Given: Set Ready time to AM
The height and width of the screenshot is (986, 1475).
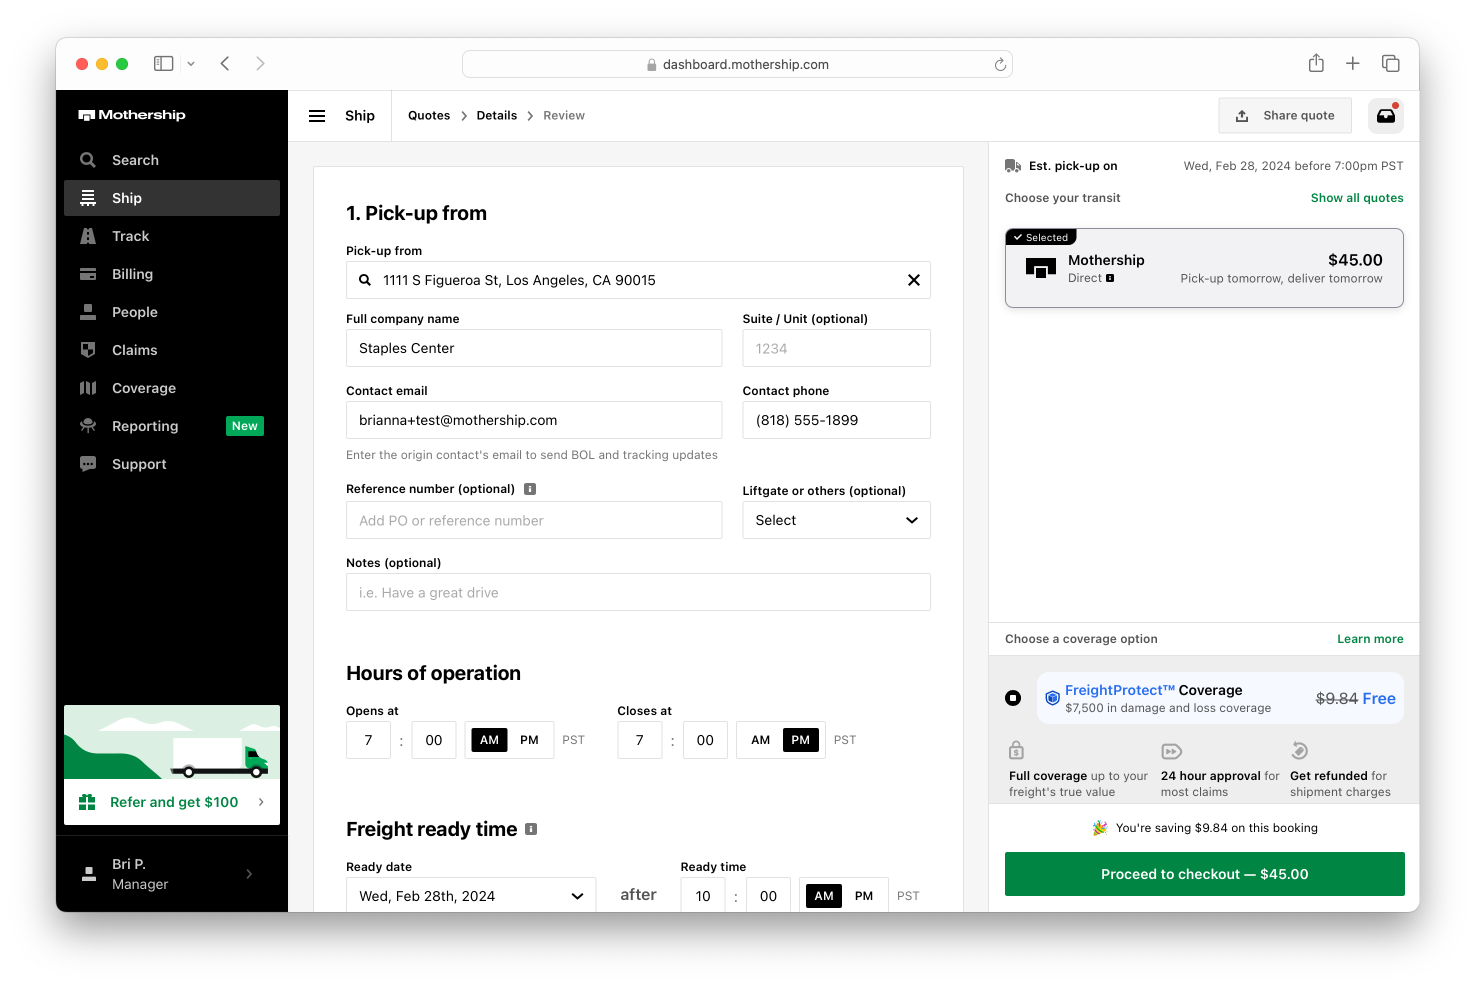Looking at the screenshot, I should pos(824,896).
